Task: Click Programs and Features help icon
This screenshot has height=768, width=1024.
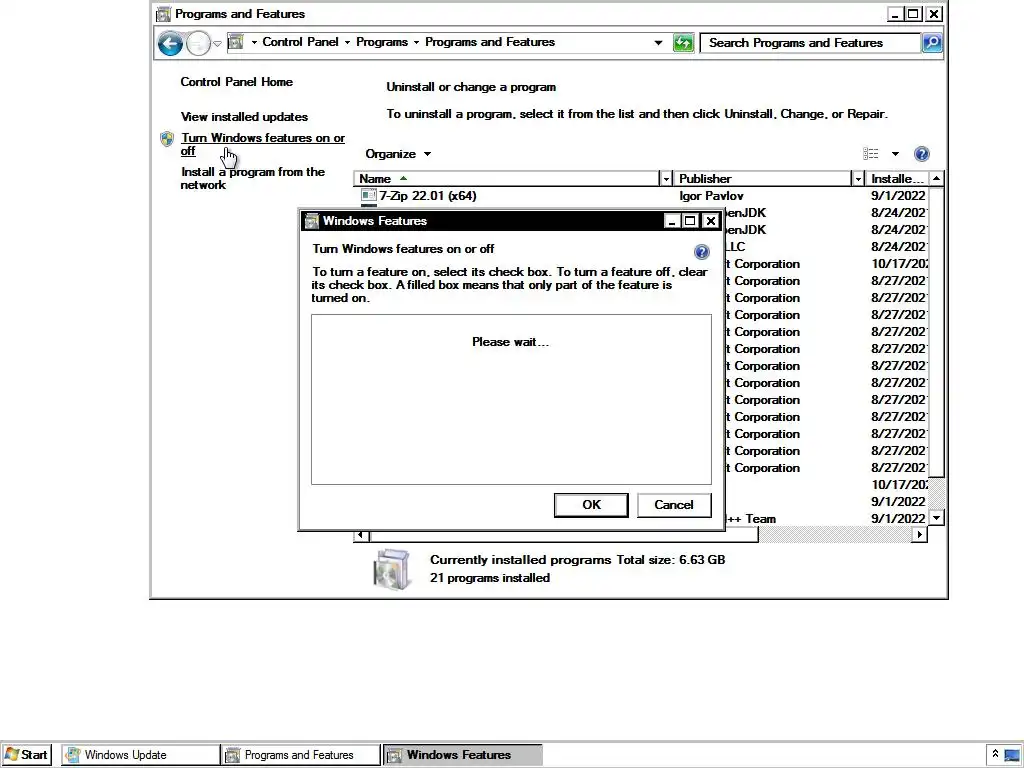Action: 921,154
